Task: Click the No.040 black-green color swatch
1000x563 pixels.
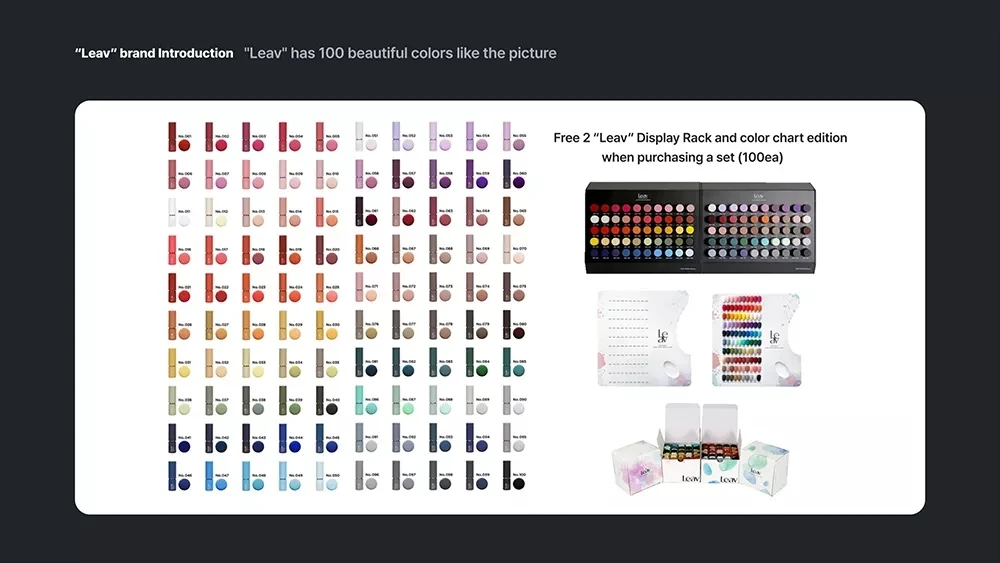Action: pyautogui.click(x=332, y=409)
